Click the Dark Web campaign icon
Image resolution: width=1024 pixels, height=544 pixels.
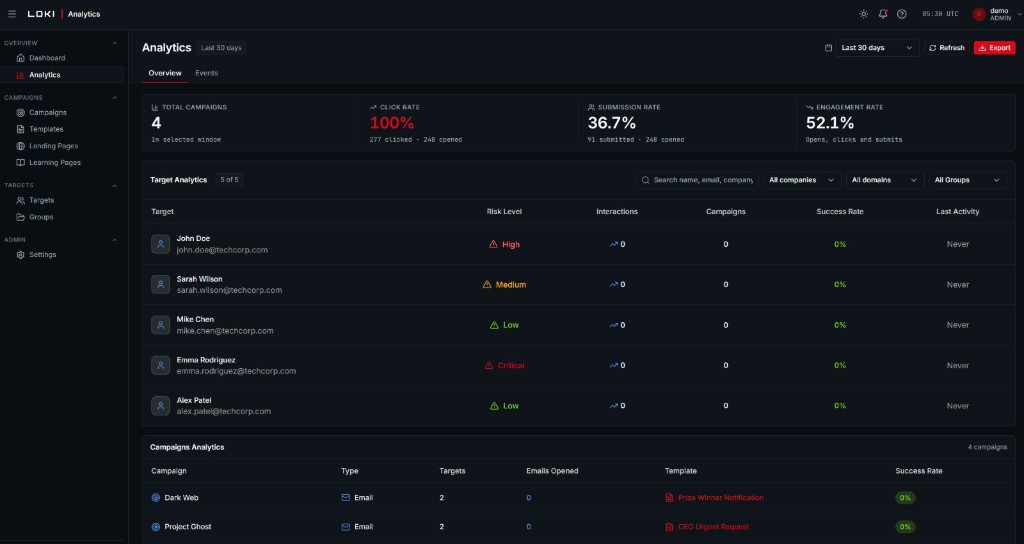pyautogui.click(x=155, y=498)
